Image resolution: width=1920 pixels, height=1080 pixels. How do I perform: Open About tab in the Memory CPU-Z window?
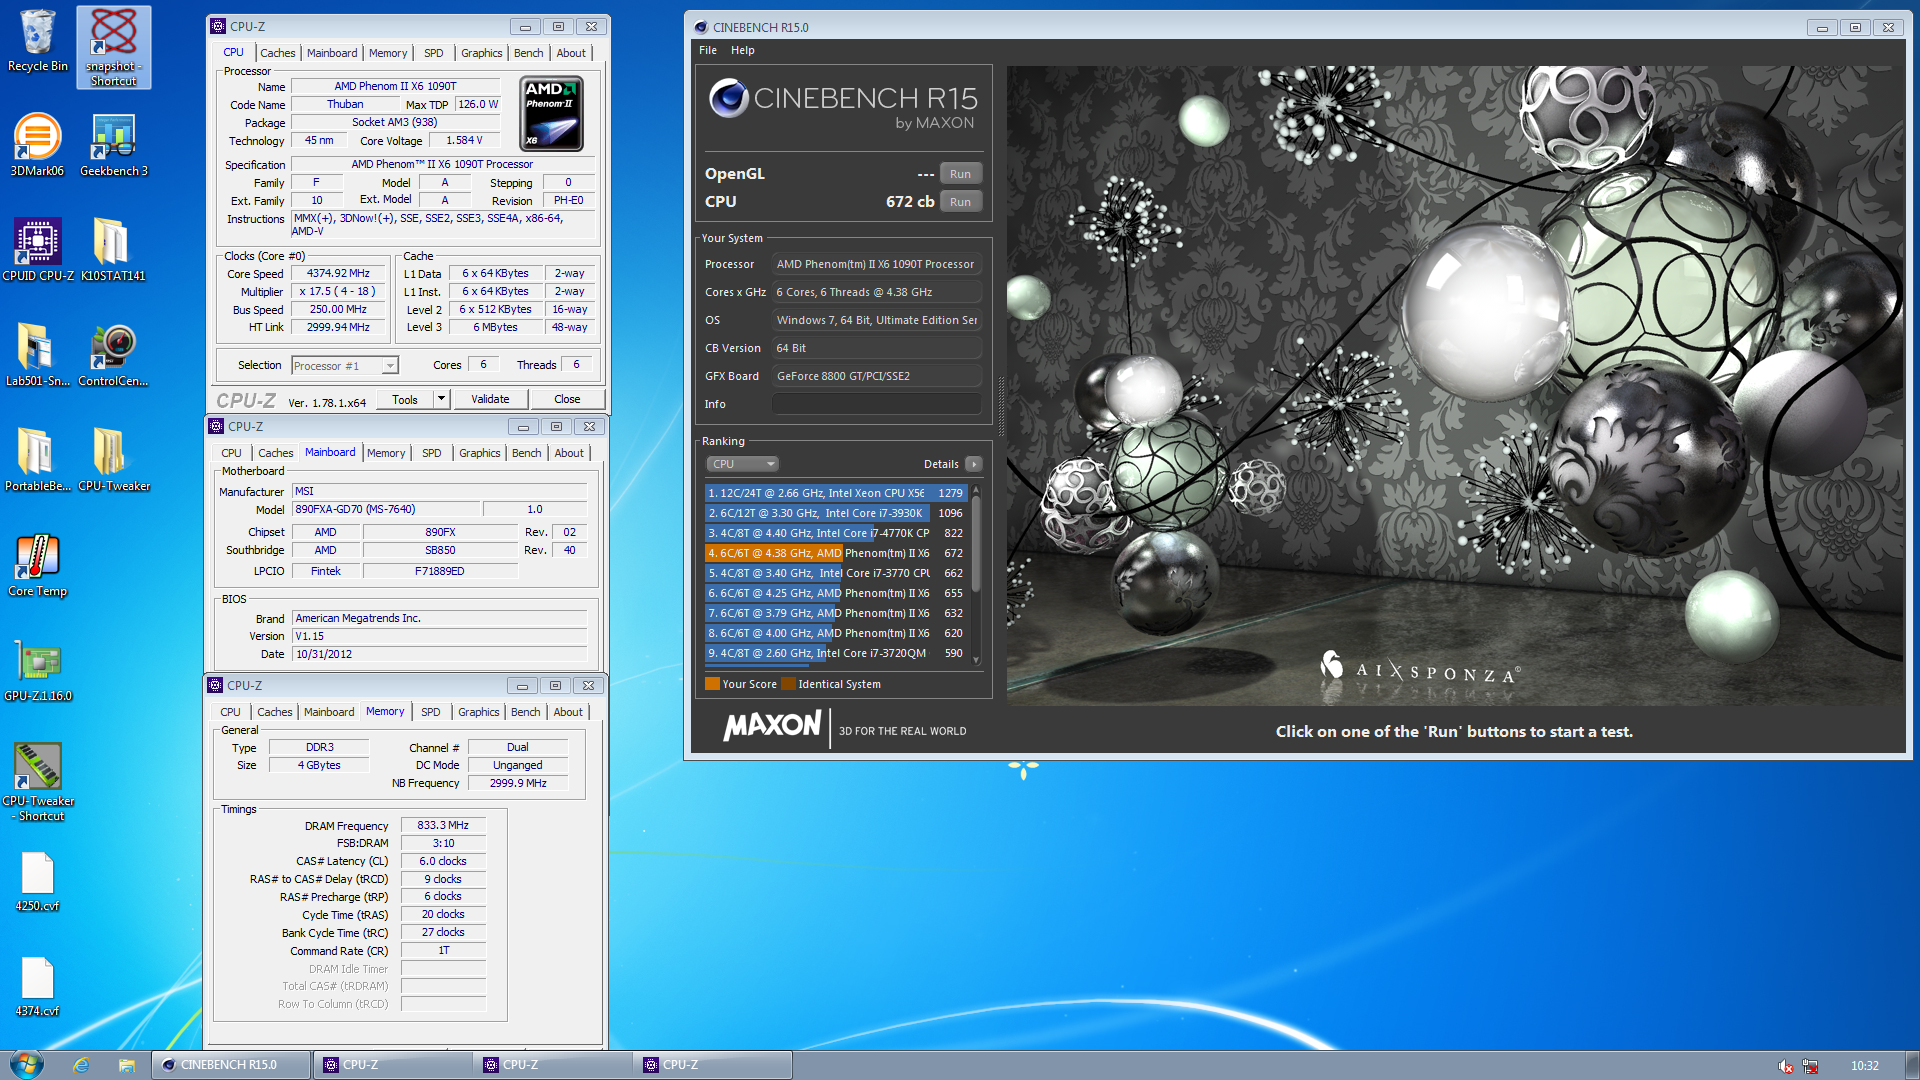click(568, 712)
